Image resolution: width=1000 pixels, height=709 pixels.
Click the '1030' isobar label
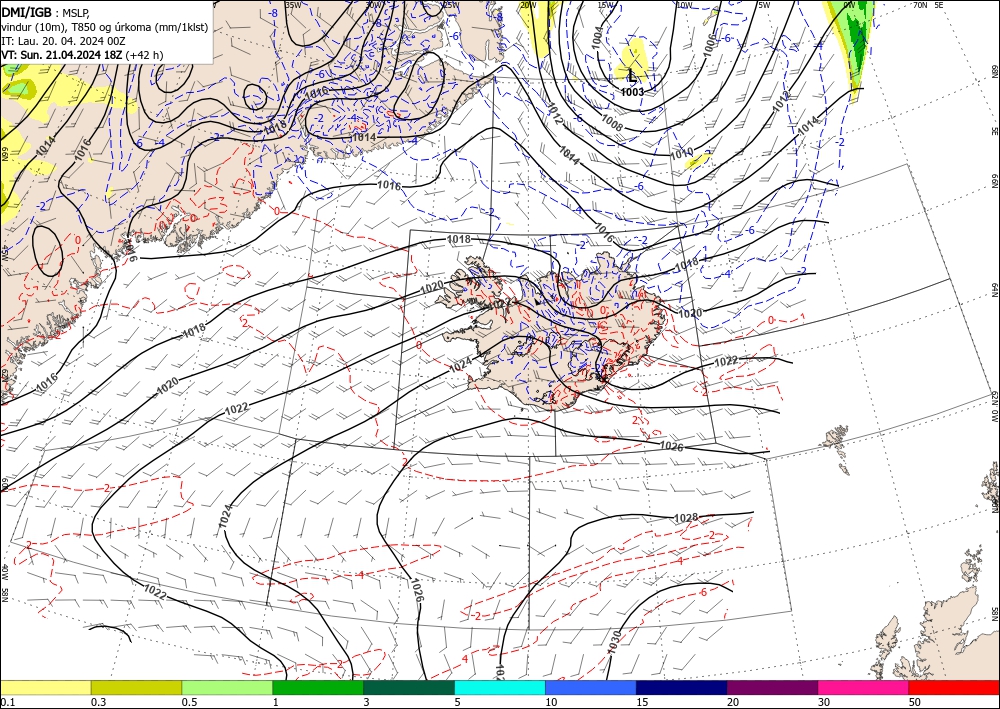click(615, 640)
